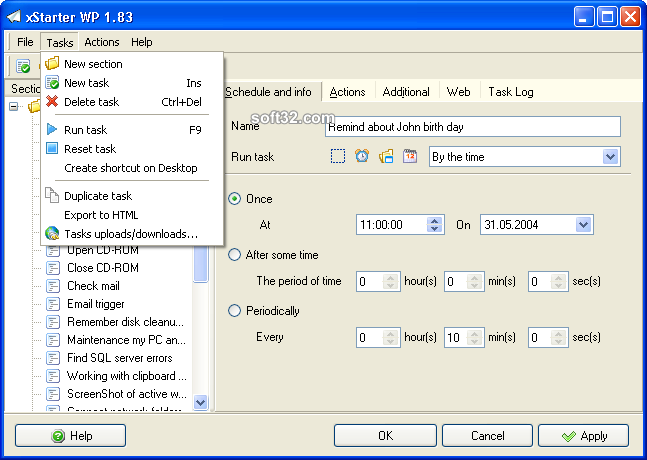
Task: Click the Duplicate task pages icon
Action: 52,195
